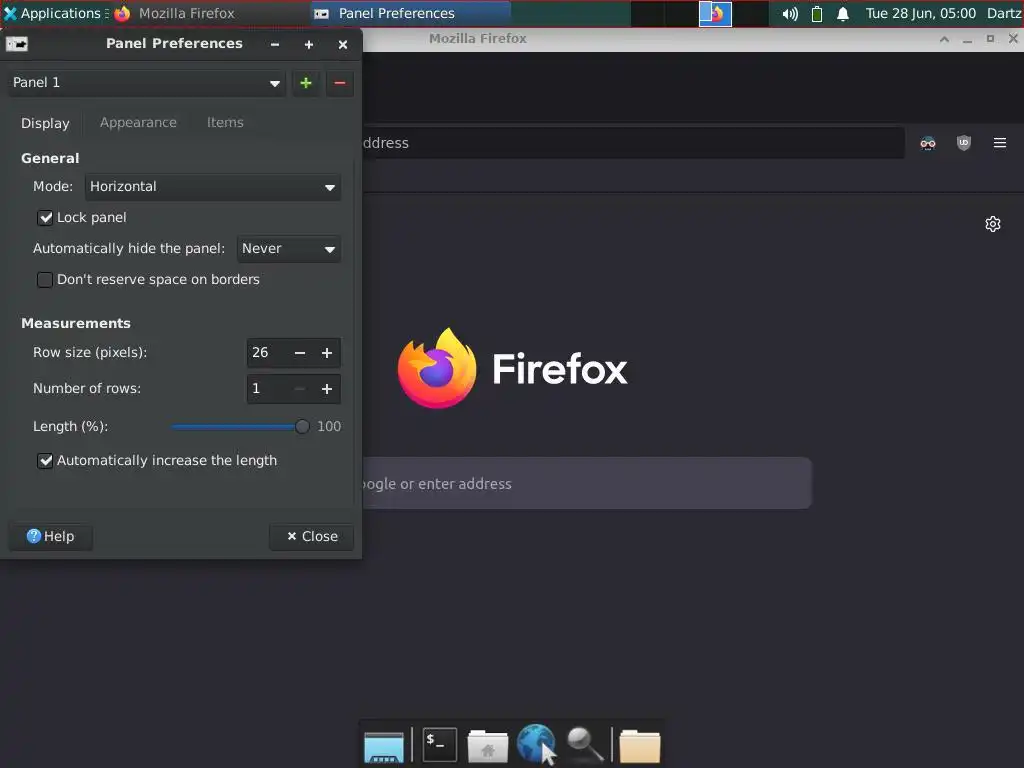This screenshot has height=768, width=1024.
Task: Open the Panel 1 selector dropdown
Action: 146,83
